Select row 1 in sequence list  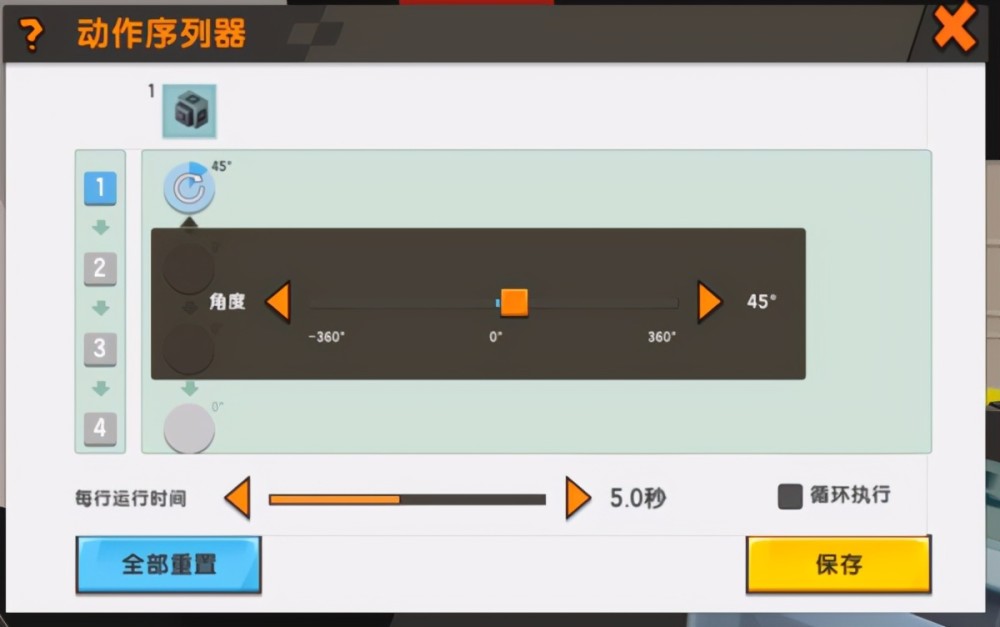pyautogui.click(x=100, y=188)
